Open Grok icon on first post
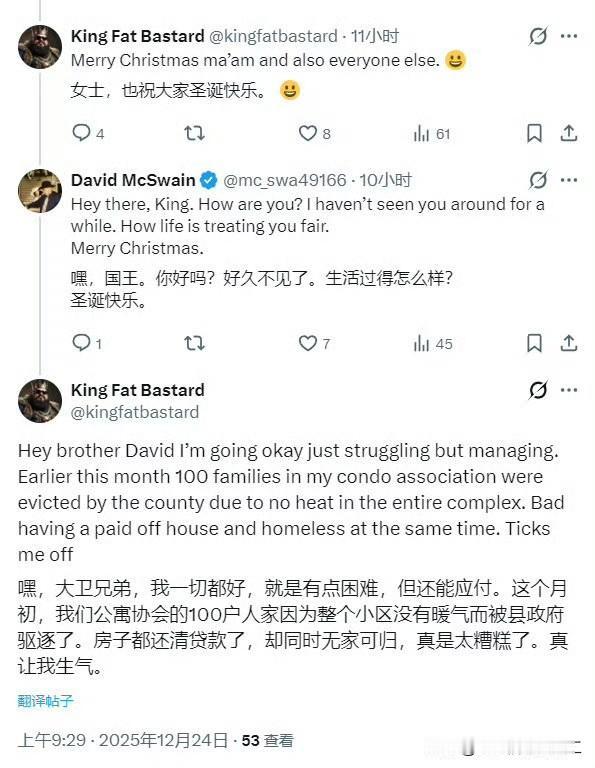The height and width of the screenshot is (768, 595). (x=538, y=36)
